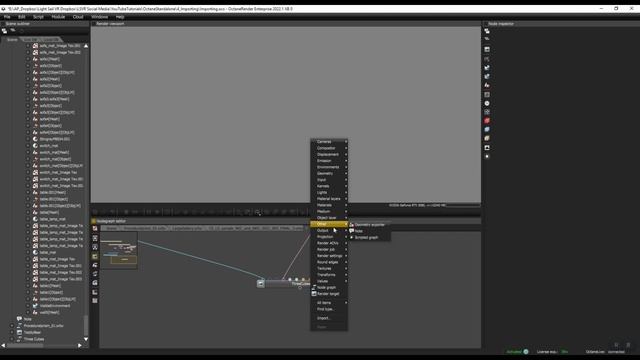Open the Round edges submenu entry

pos(329,262)
